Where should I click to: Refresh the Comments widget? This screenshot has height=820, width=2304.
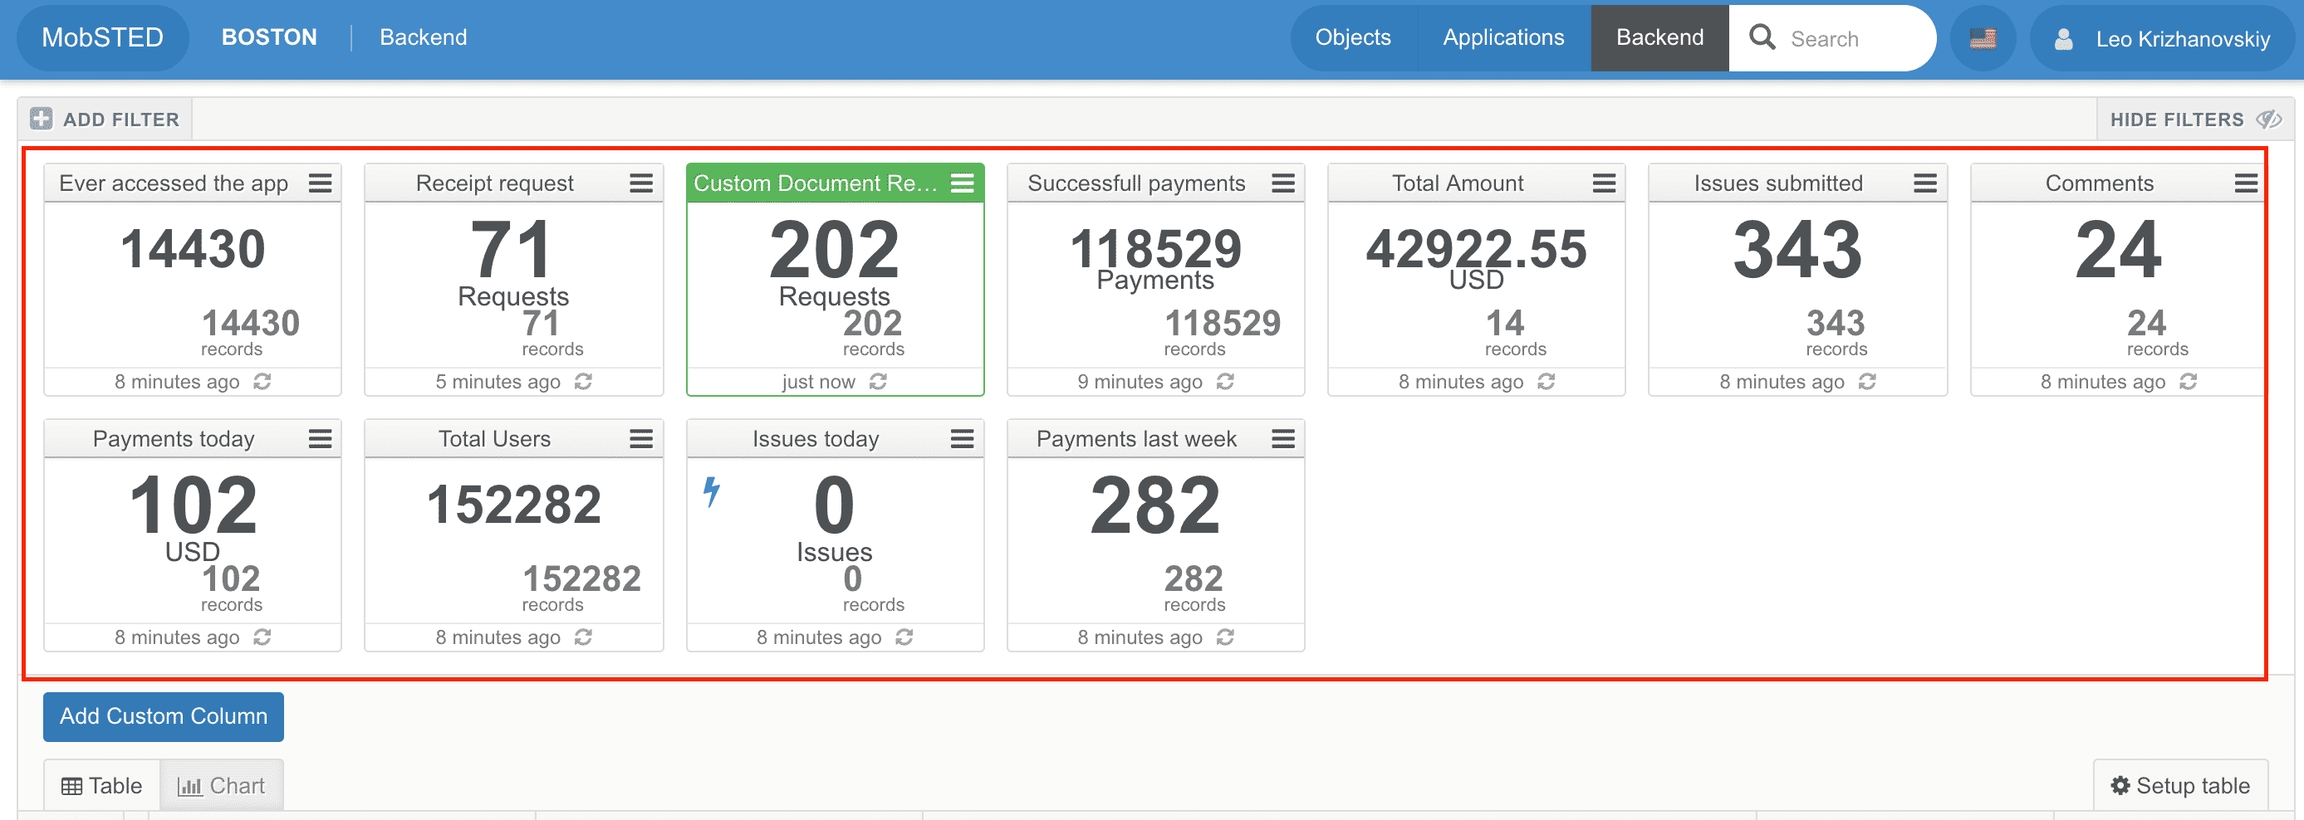click(x=2188, y=382)
